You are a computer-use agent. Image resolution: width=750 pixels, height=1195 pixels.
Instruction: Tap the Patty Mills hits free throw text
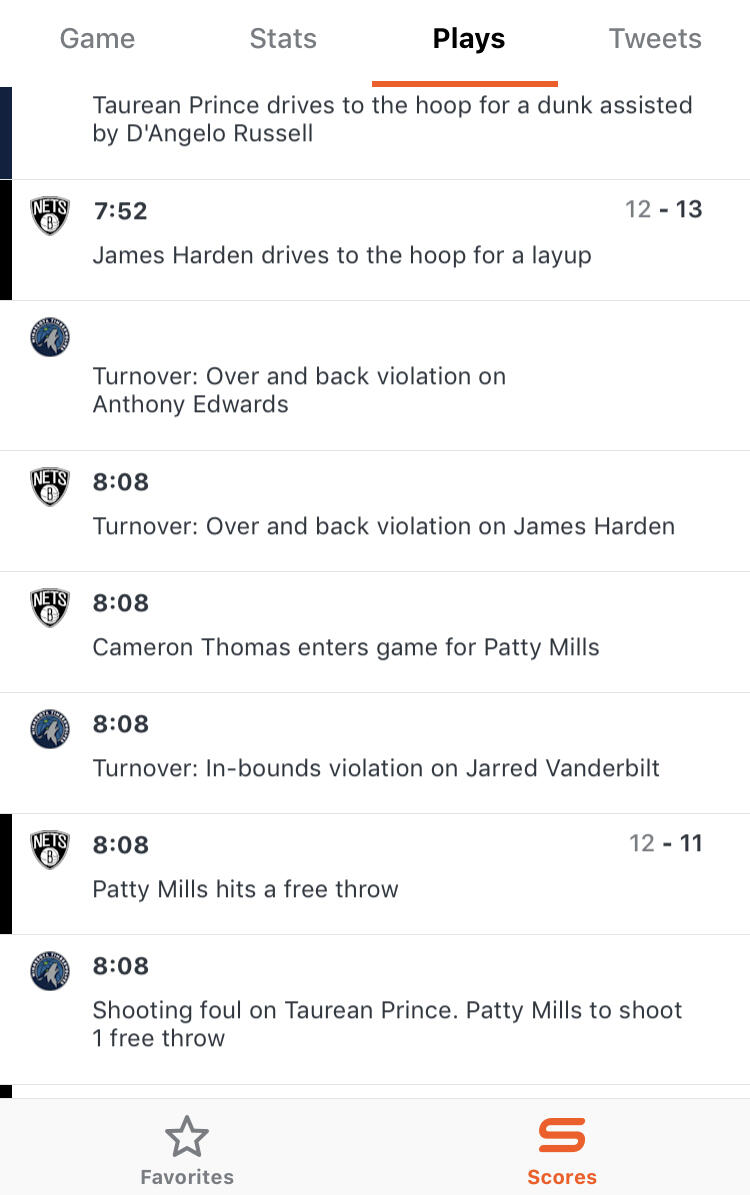245,889
